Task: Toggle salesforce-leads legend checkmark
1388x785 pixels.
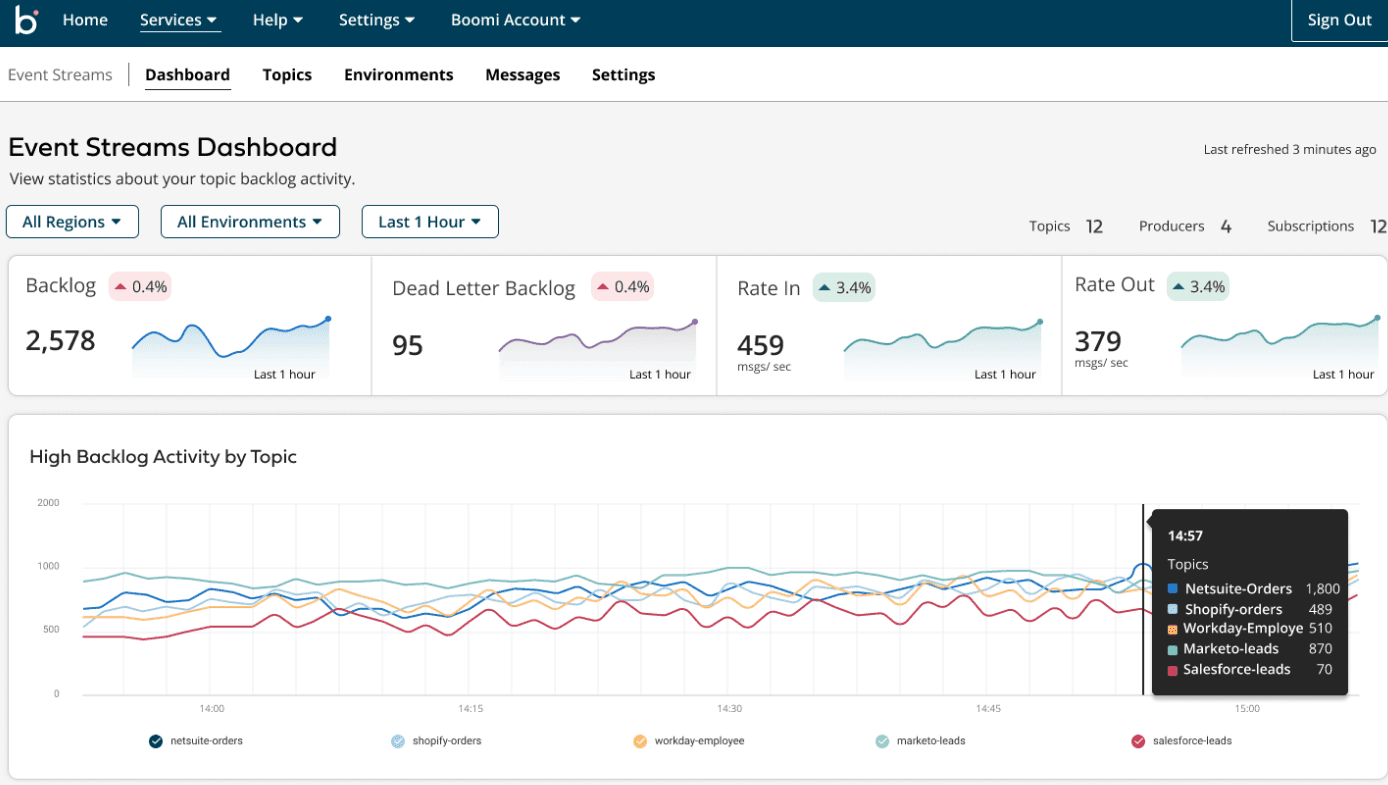Action: [x=1138, y=741]
